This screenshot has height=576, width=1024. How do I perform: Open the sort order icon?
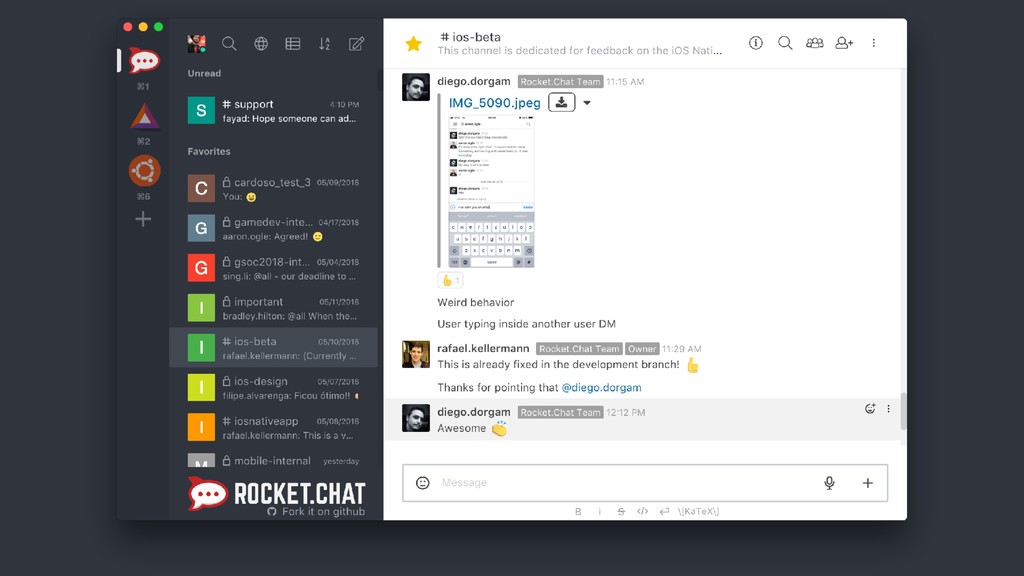point(325,44)
